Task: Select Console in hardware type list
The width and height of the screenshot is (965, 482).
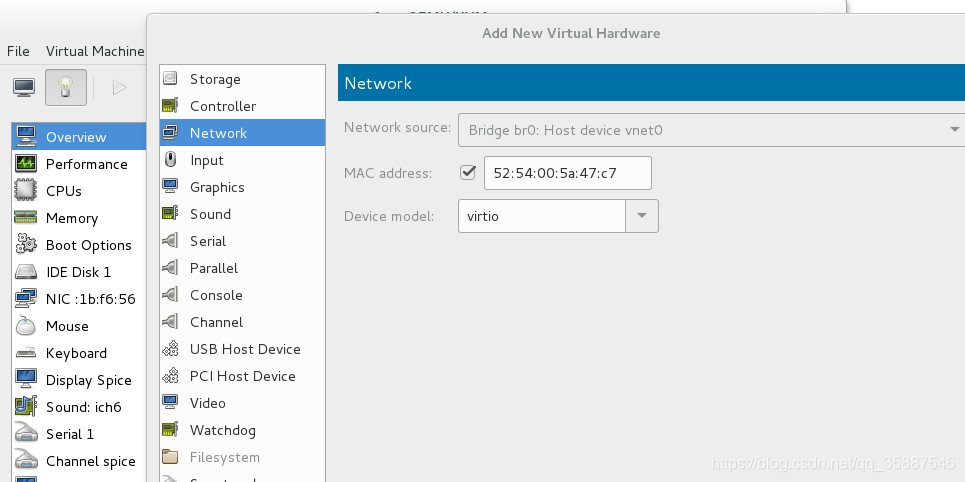Action: click(x=242, y=295)
